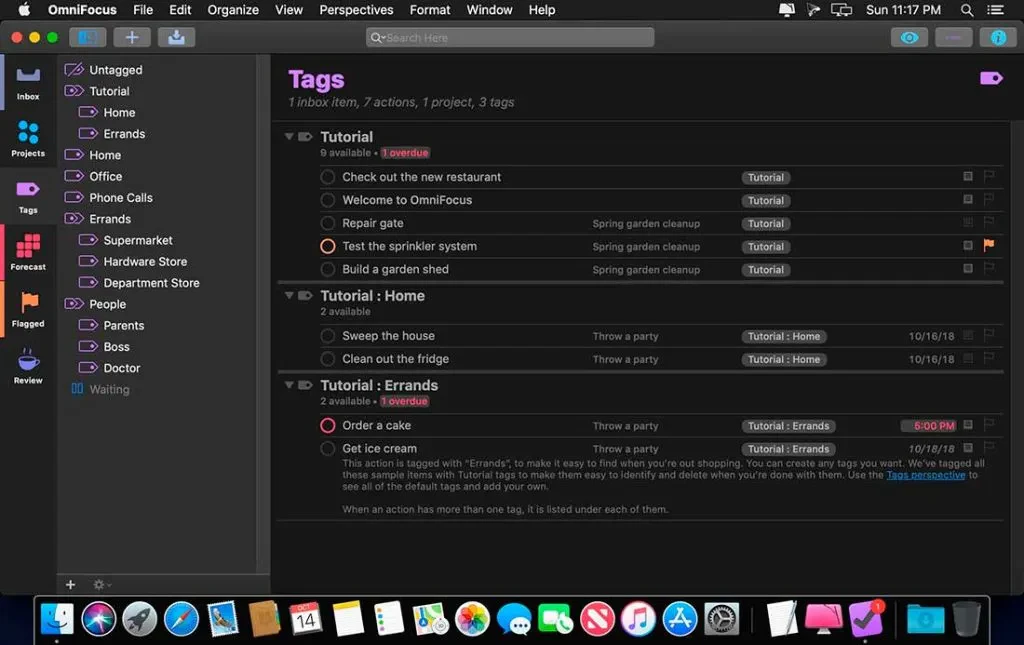Image resolution: width=1024 pixels, height=645 pixels.
Task: Click the 5:00 PM due time on Order a cake
Action: click(x=929, y=426)
